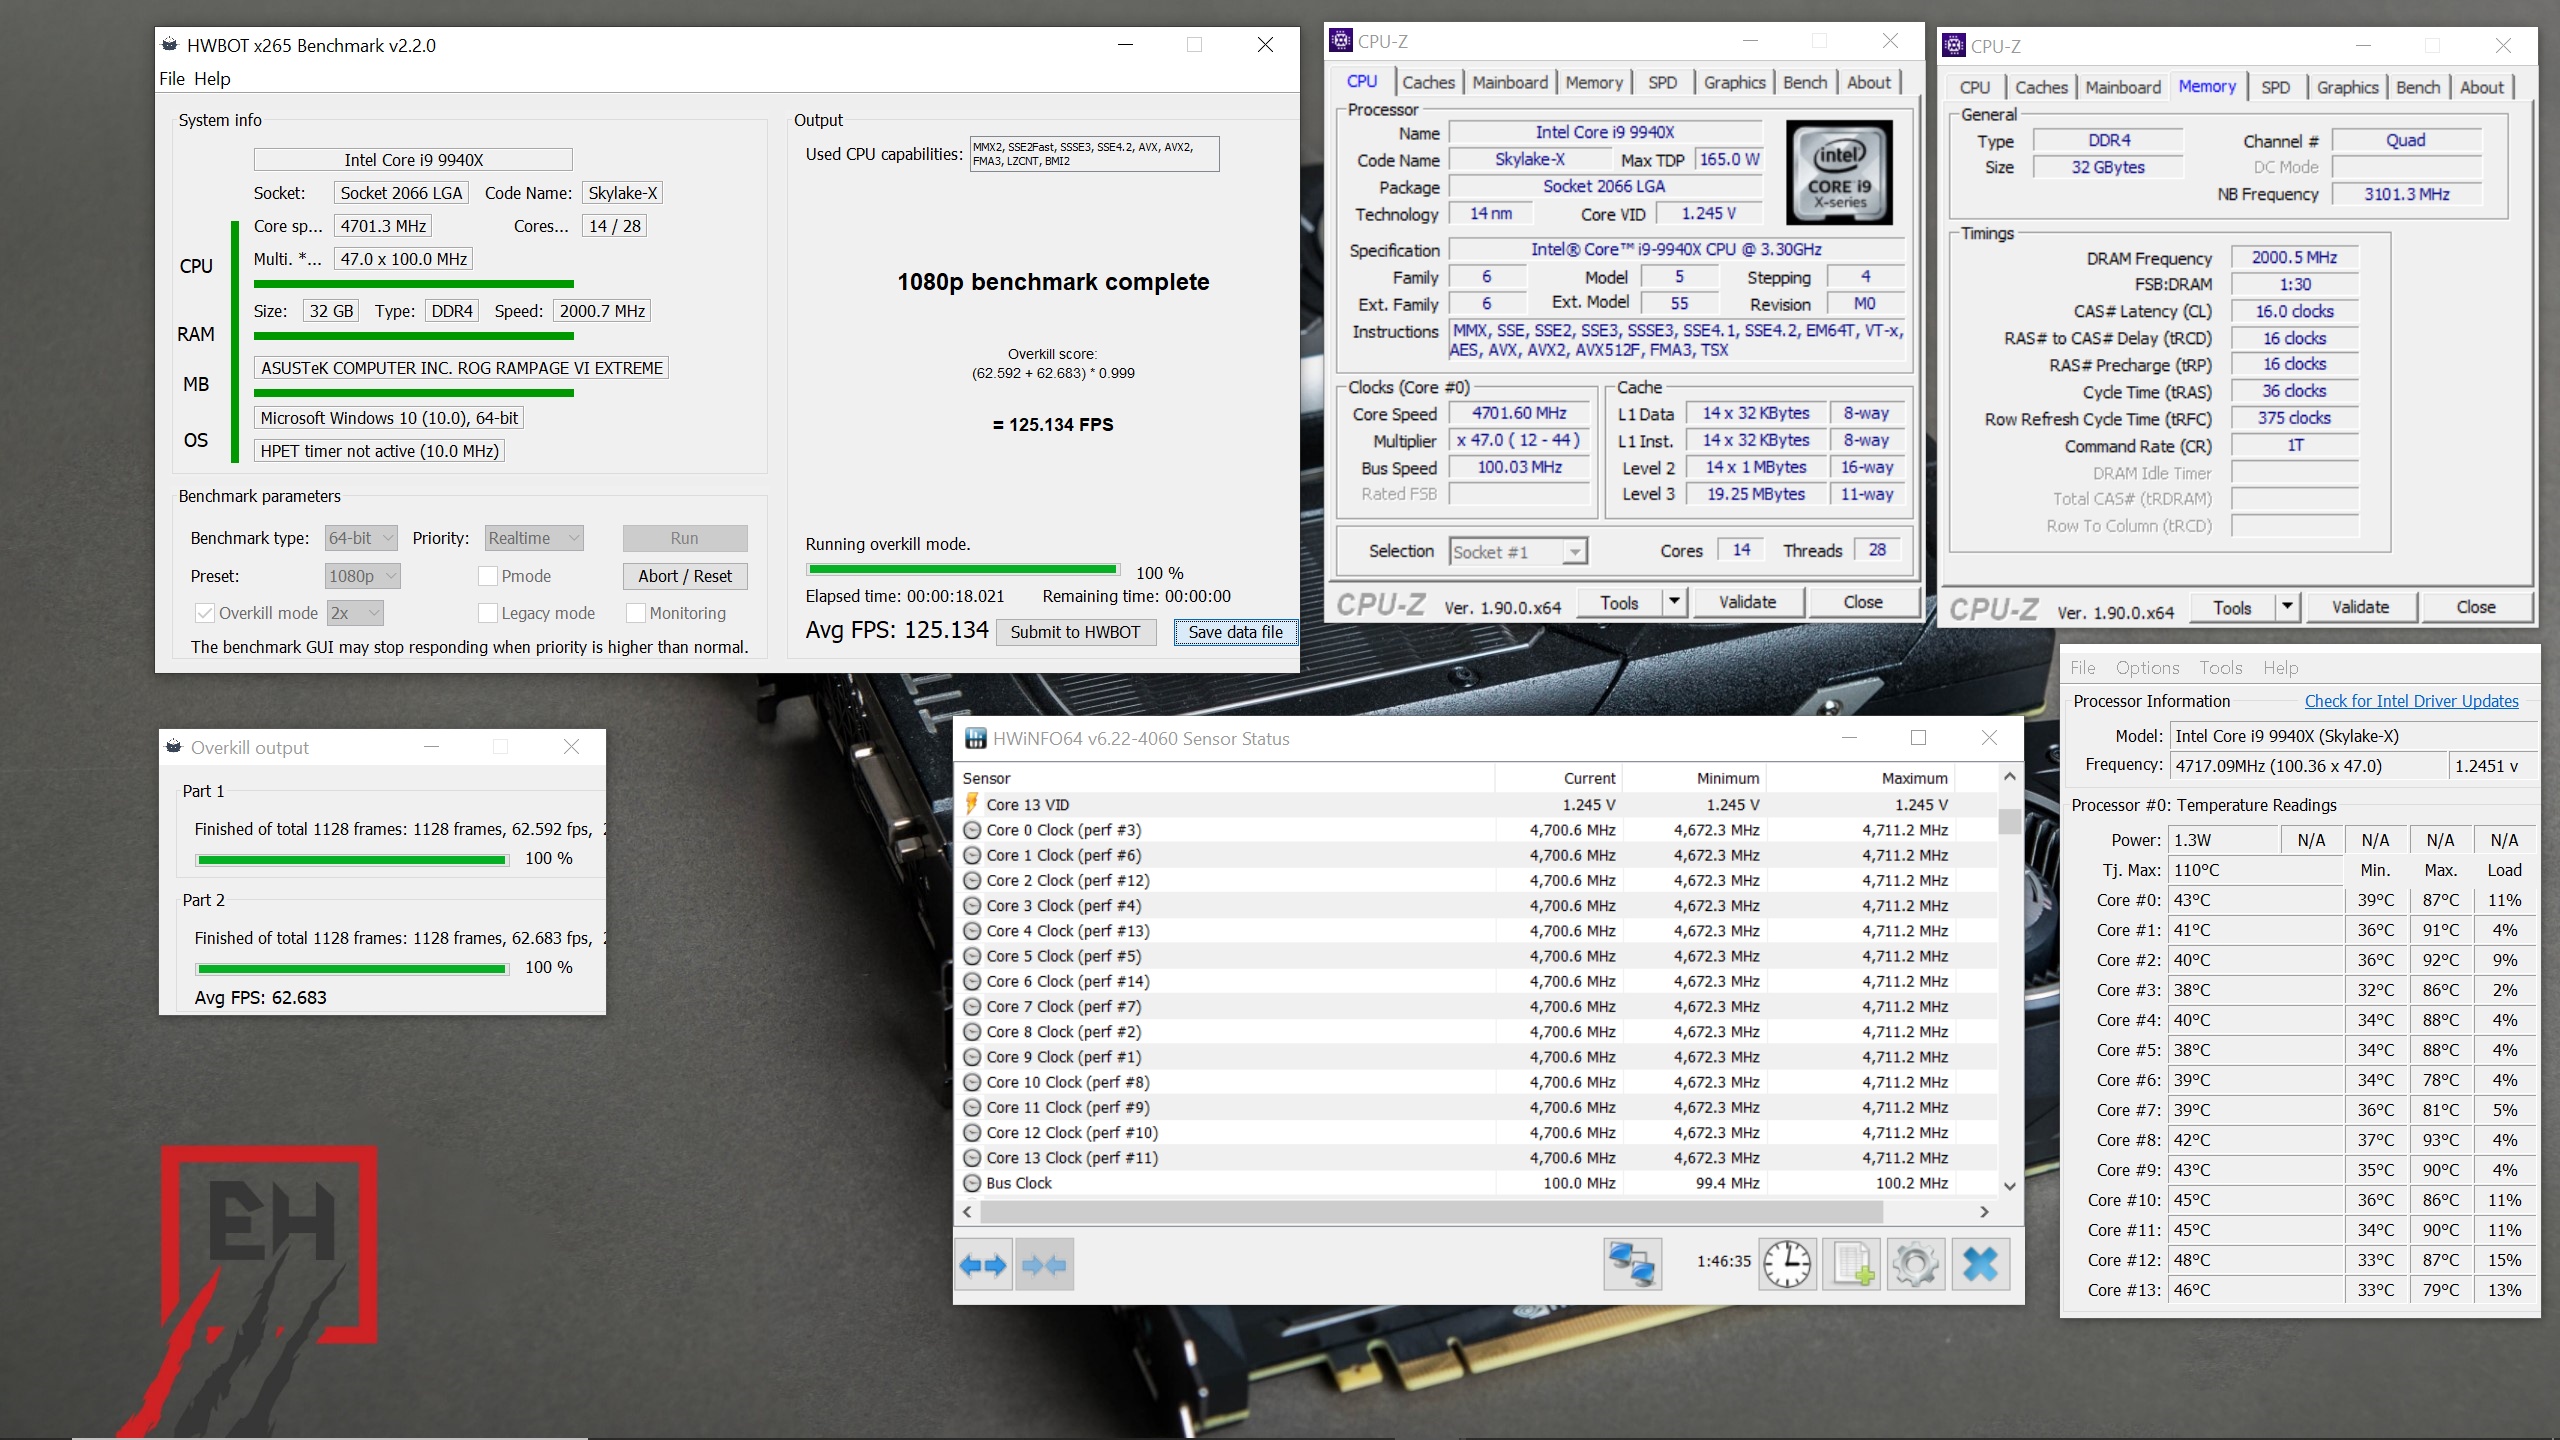Viewport: 2560px width, 1440px height.
Task: Enable the Legacy mode checkbox
Action: 488,613
